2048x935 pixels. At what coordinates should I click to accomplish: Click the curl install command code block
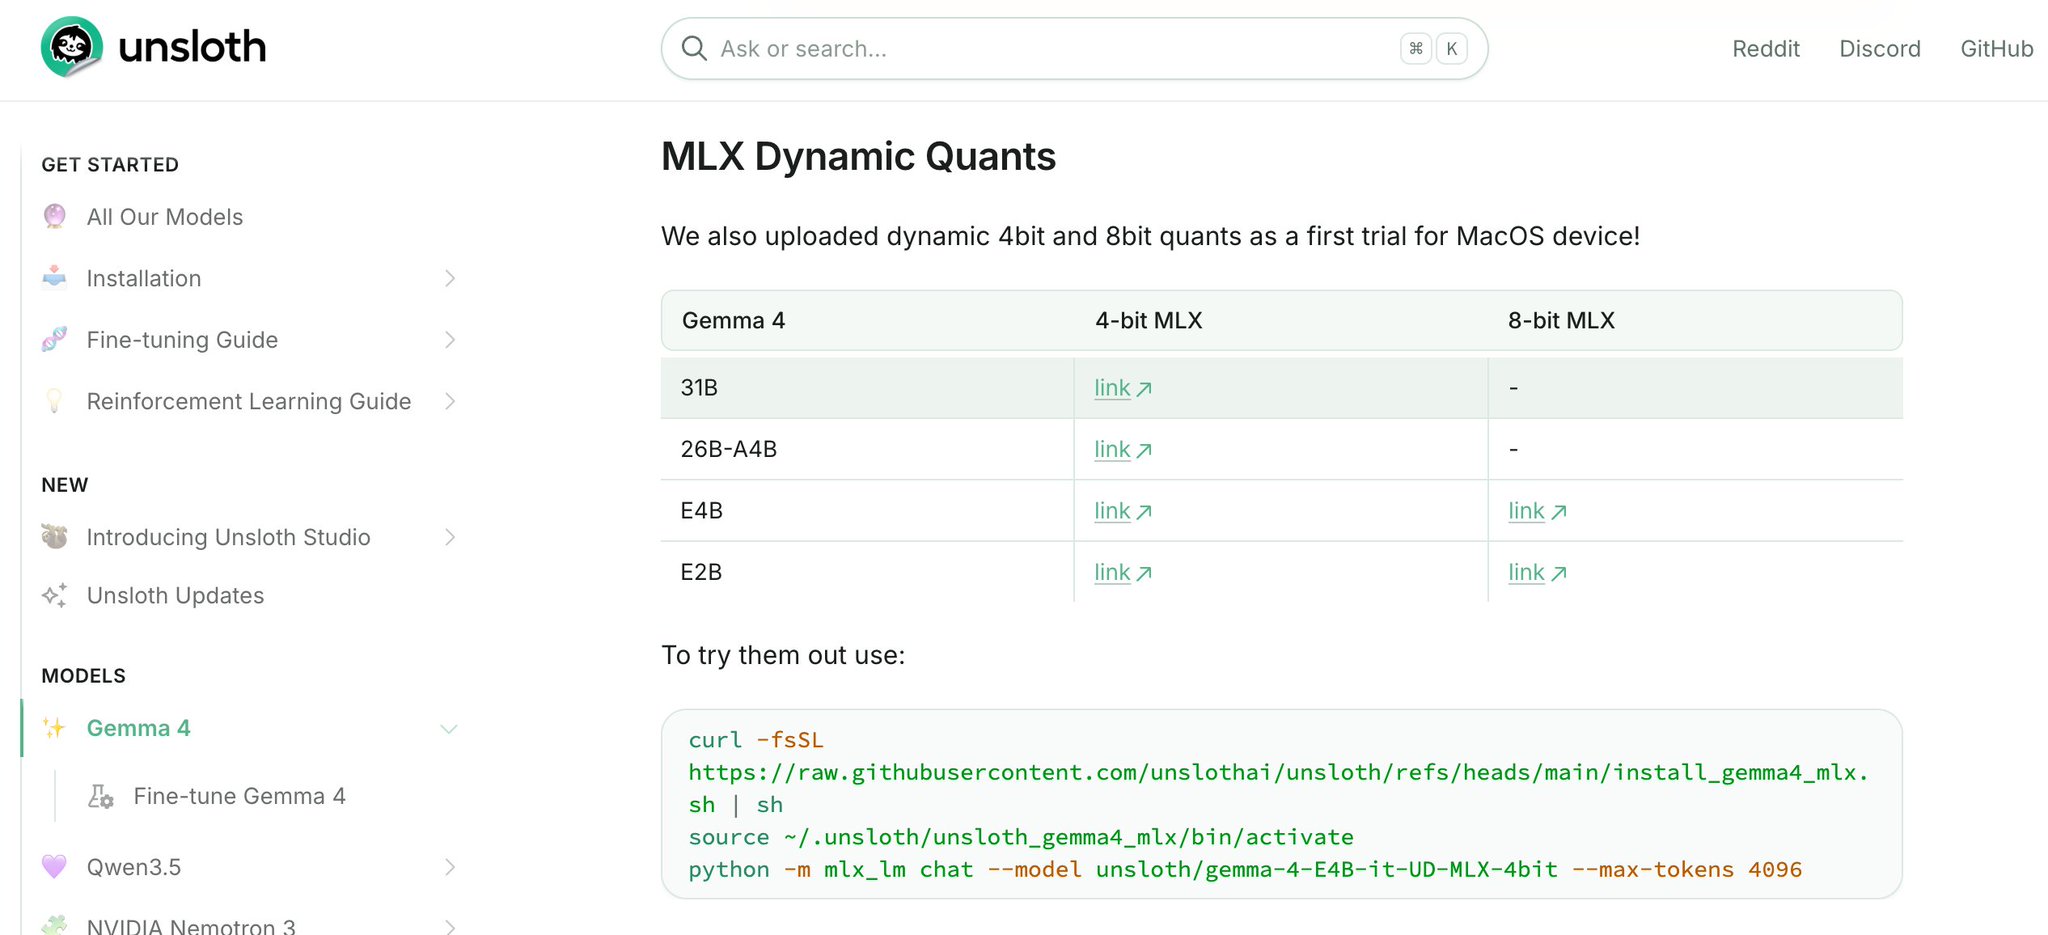1281,804
